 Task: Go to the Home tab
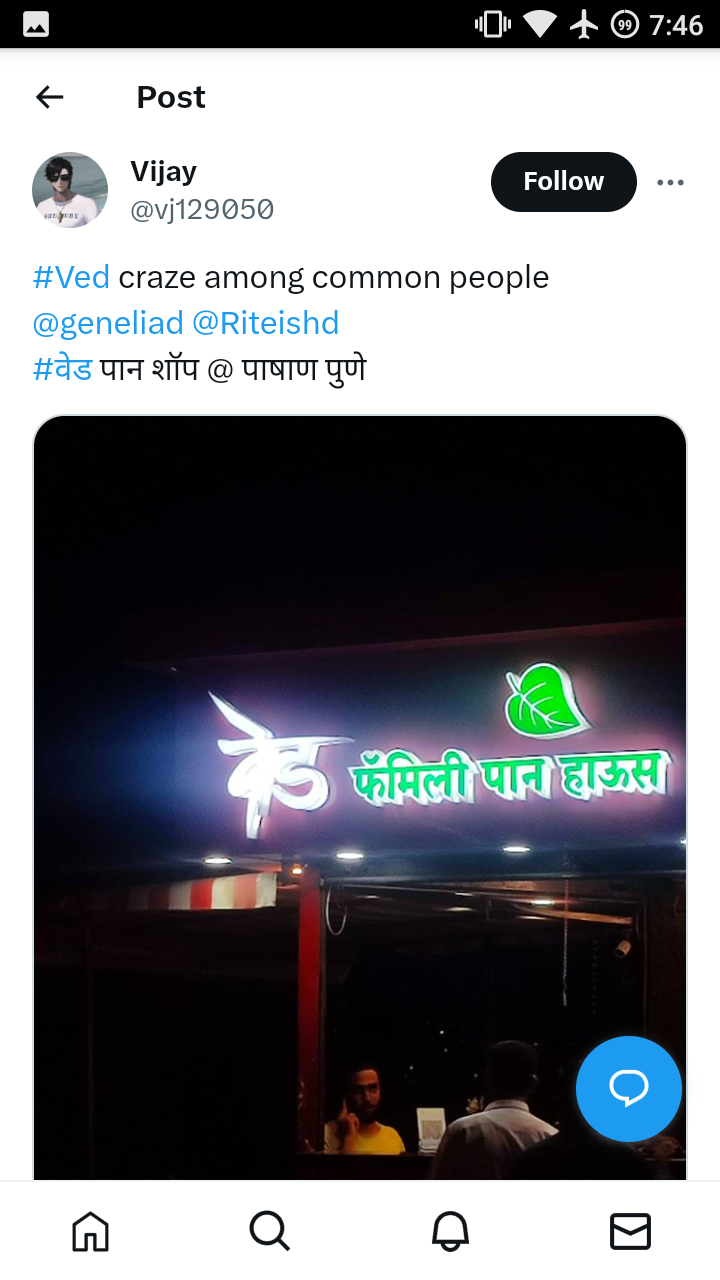point(90,1231)
